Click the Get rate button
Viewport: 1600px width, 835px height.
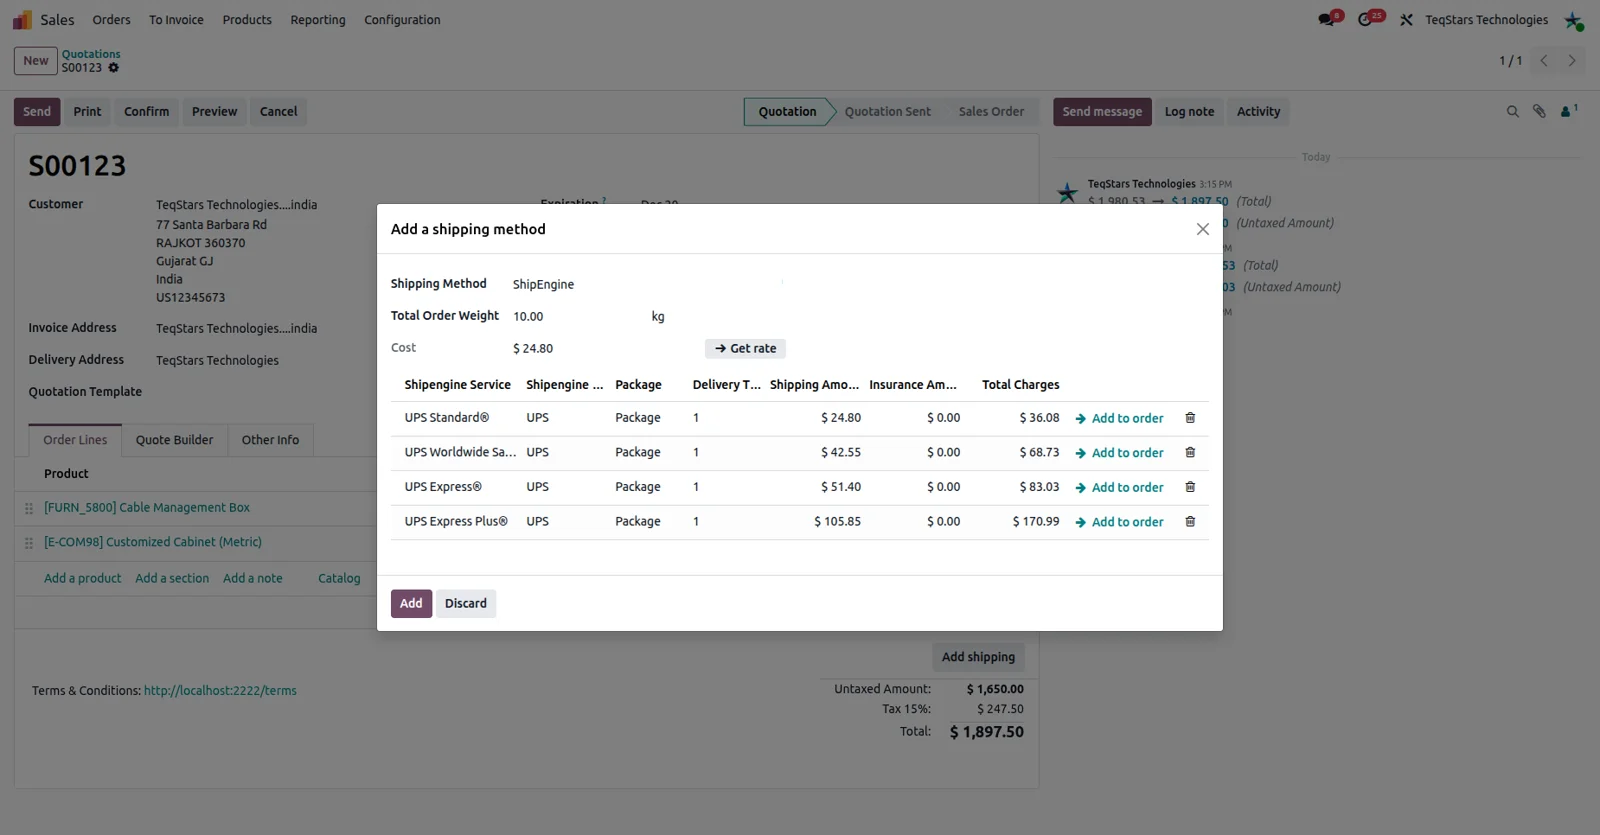point(745,348)
